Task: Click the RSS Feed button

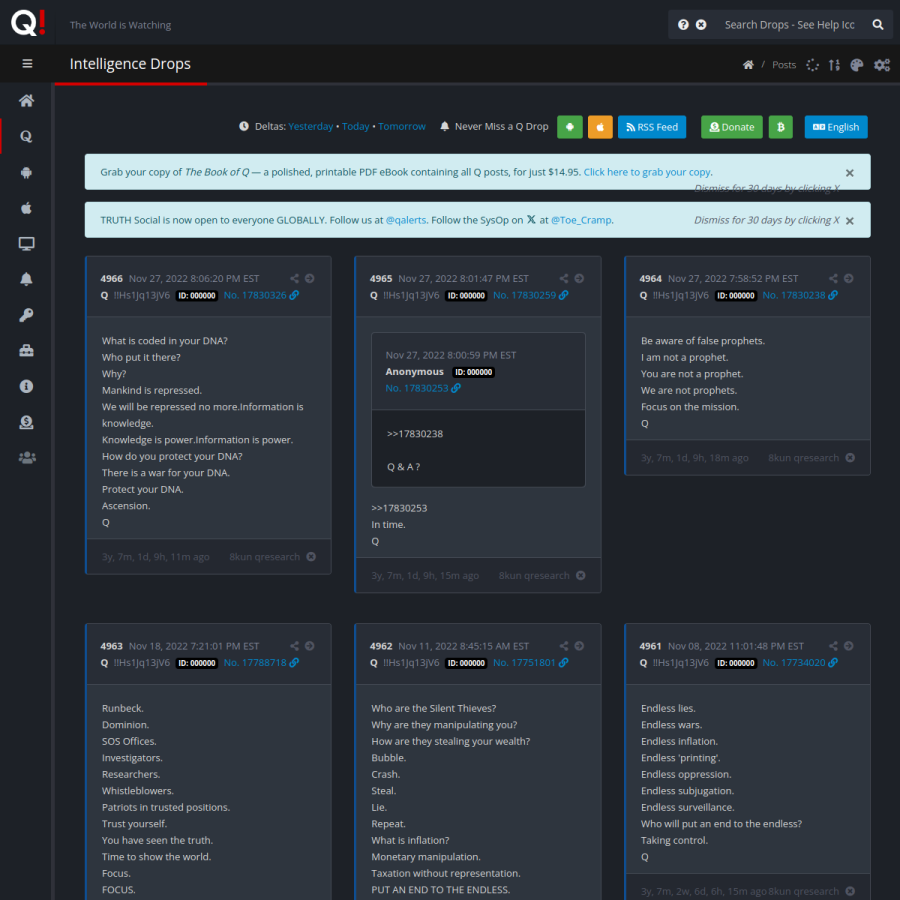Action: point(651,127)
